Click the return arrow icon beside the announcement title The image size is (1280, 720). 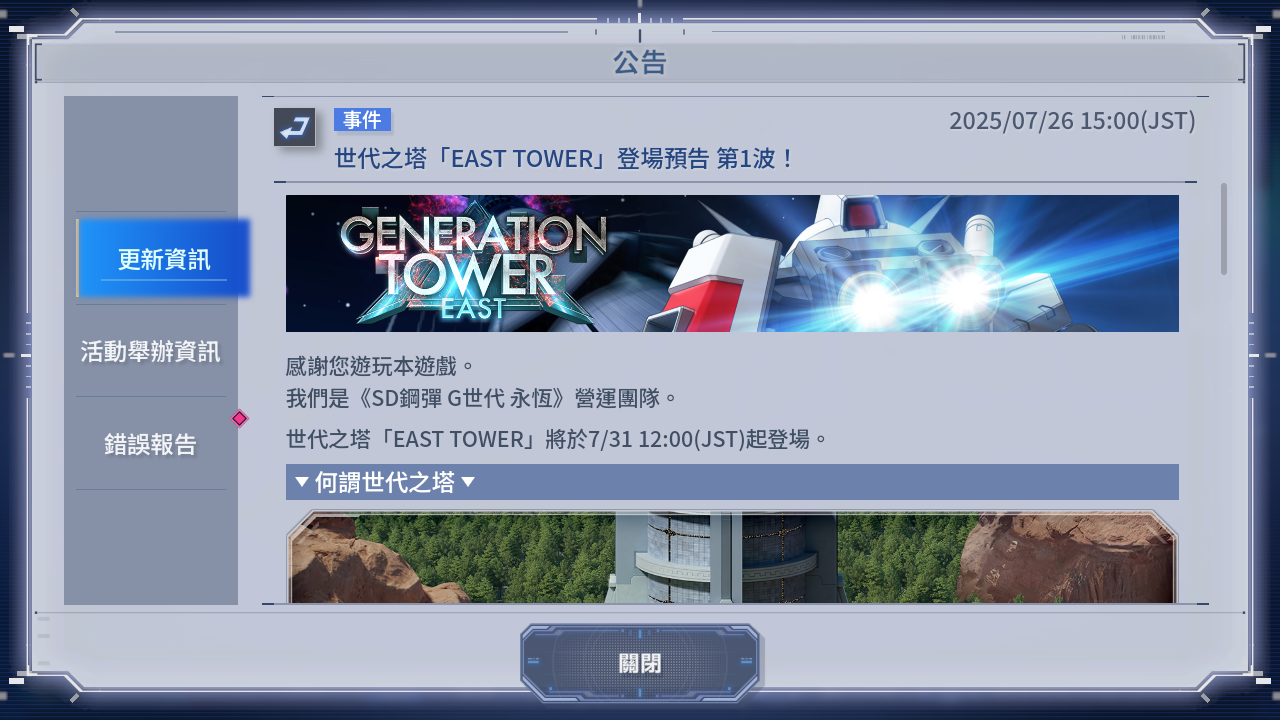[294, 127]
